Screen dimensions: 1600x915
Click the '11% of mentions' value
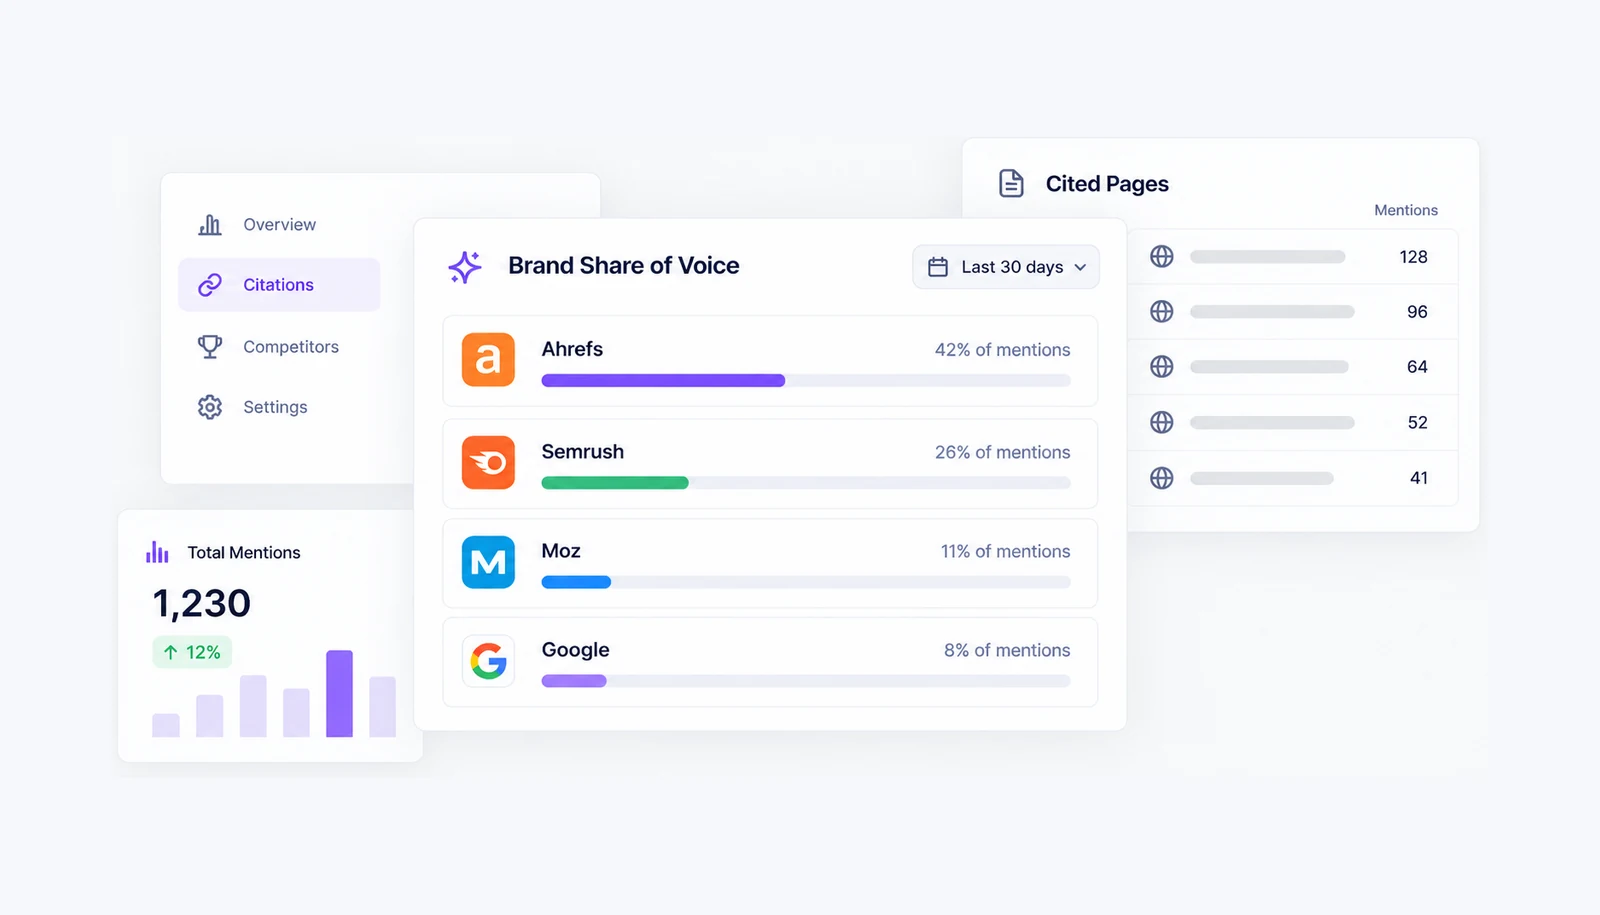[x=1005, y=551]
